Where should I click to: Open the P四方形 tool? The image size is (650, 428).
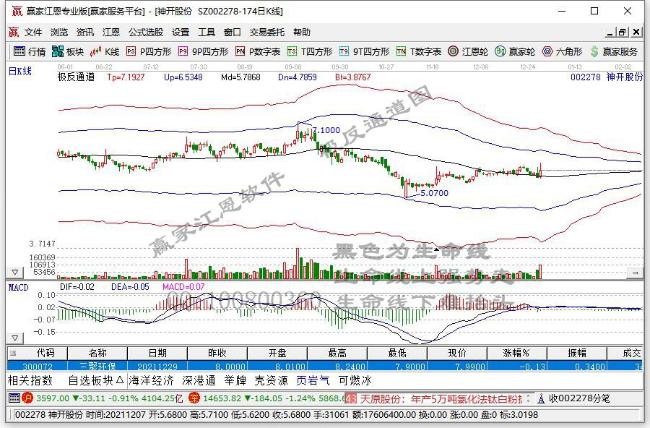[148, 51]
